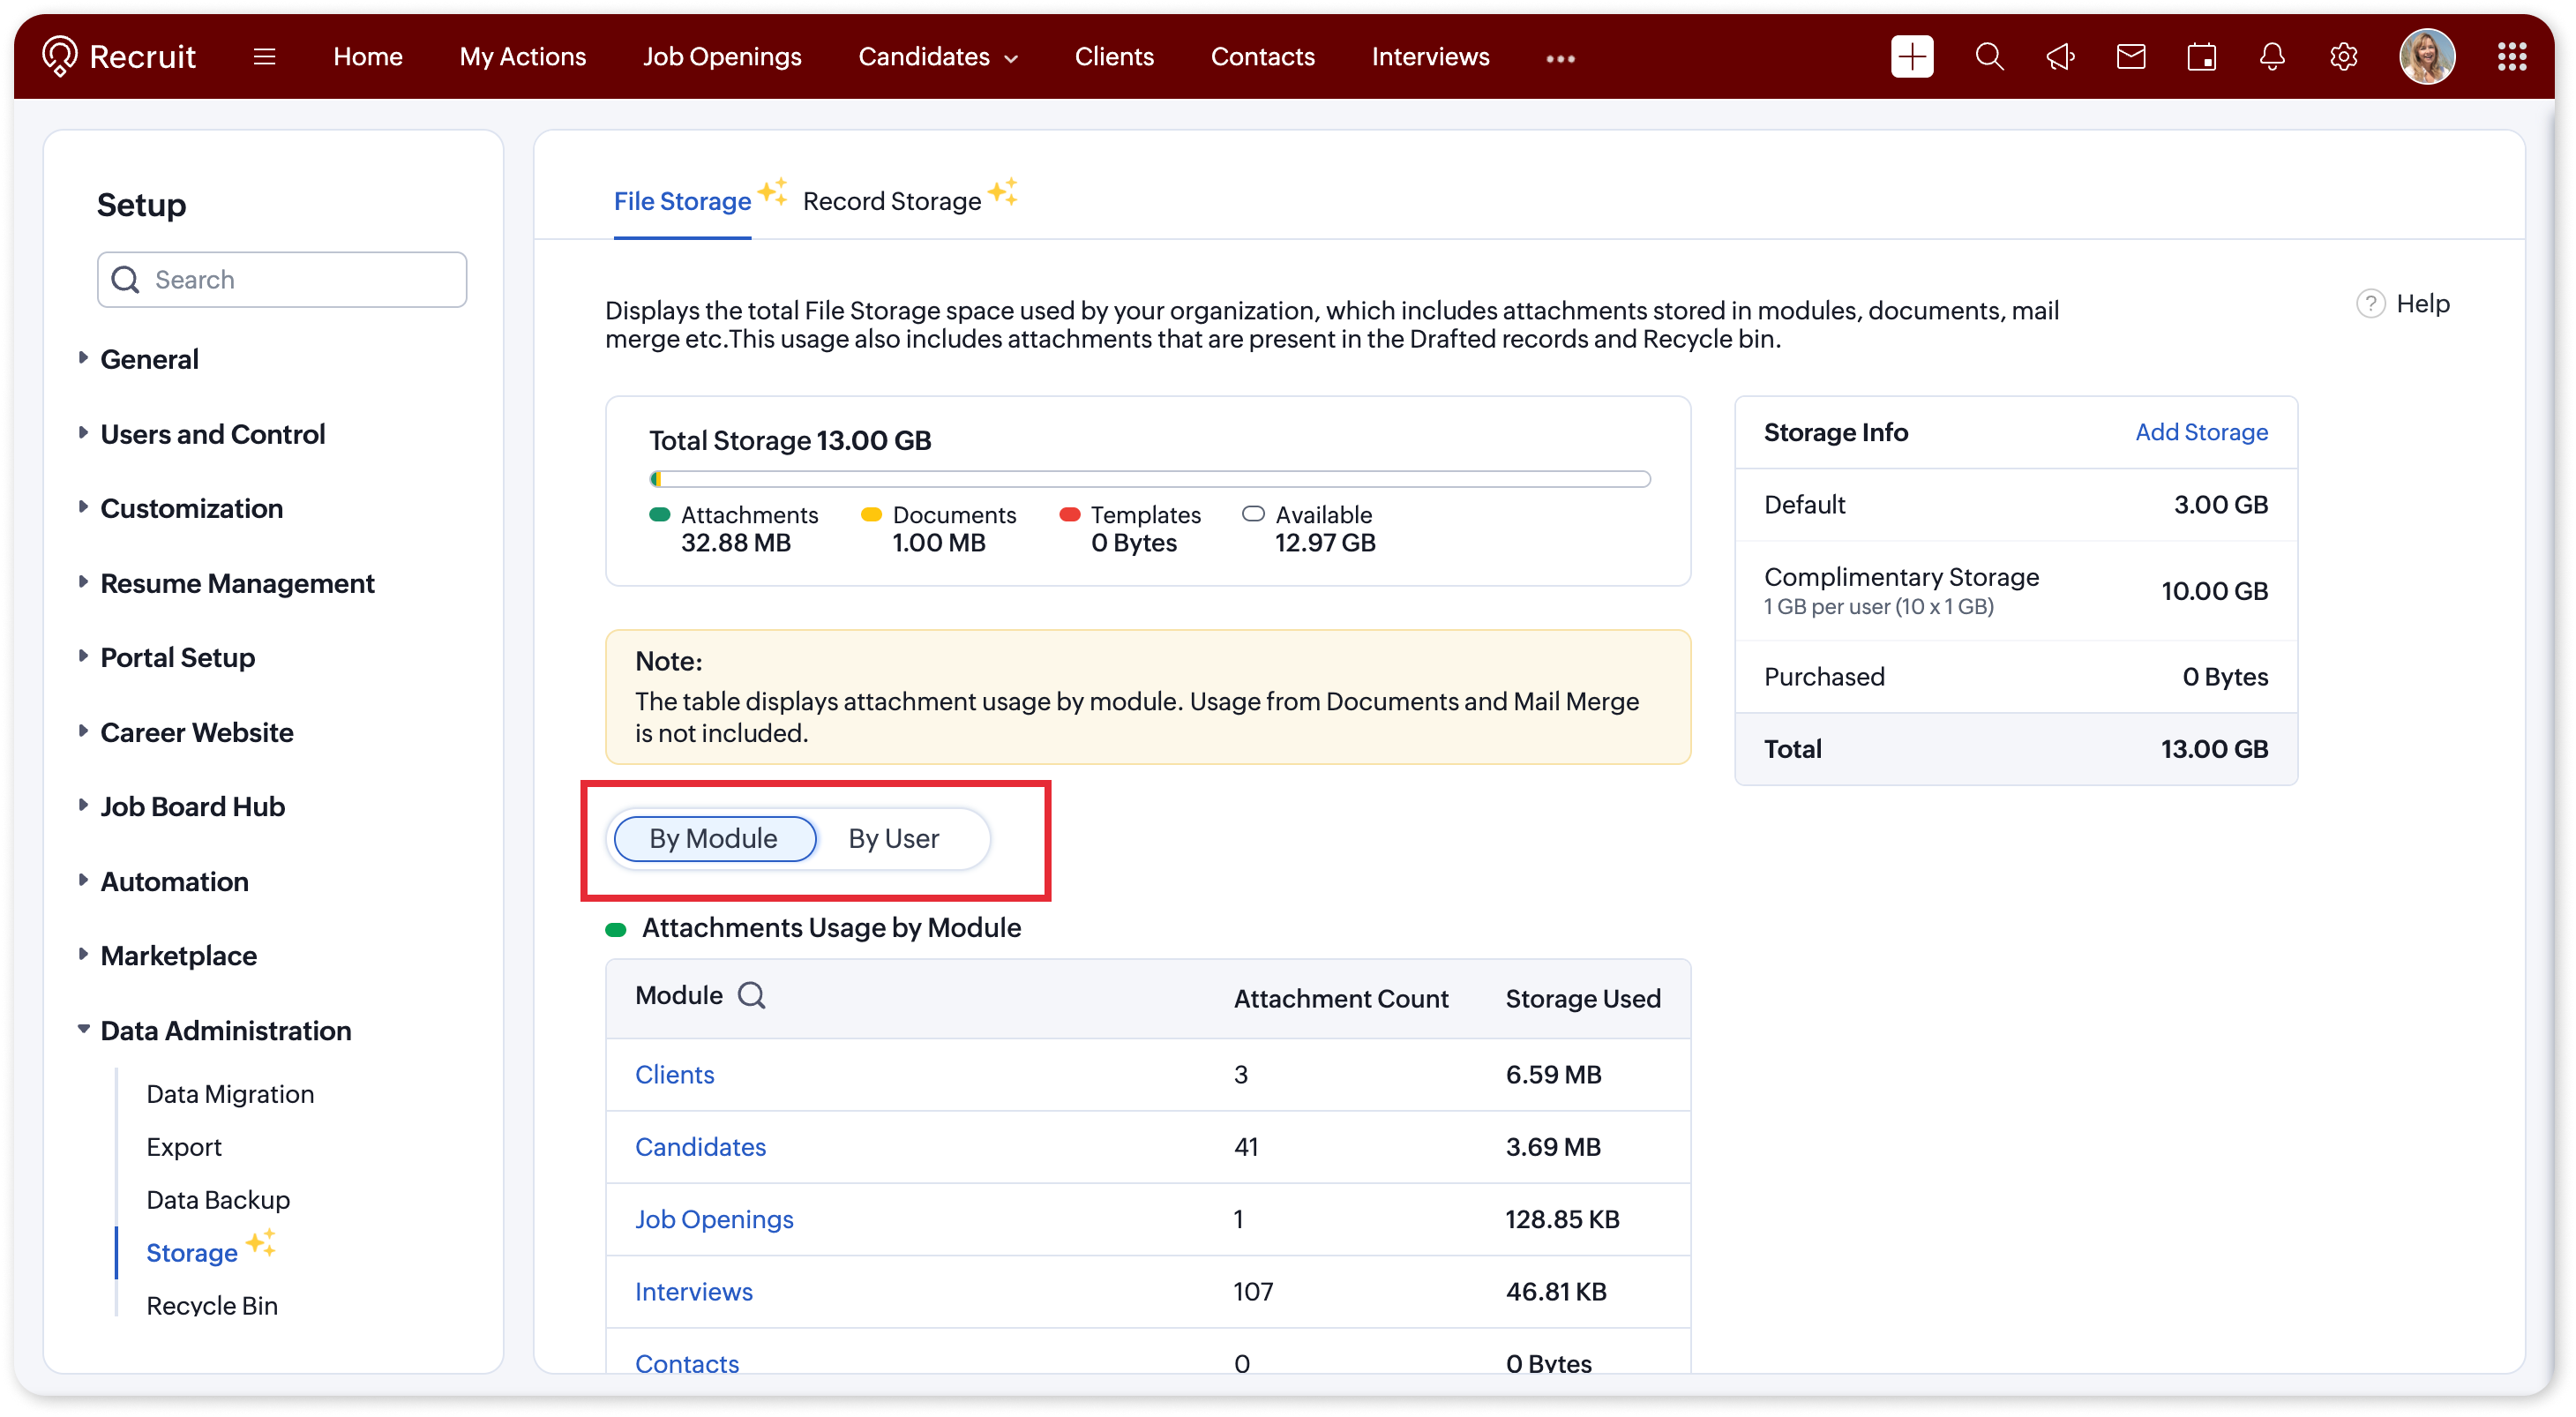This screenshot has height=1417, width=2576.
Task: Switch to the Record Storage tab
Action: 892,201
